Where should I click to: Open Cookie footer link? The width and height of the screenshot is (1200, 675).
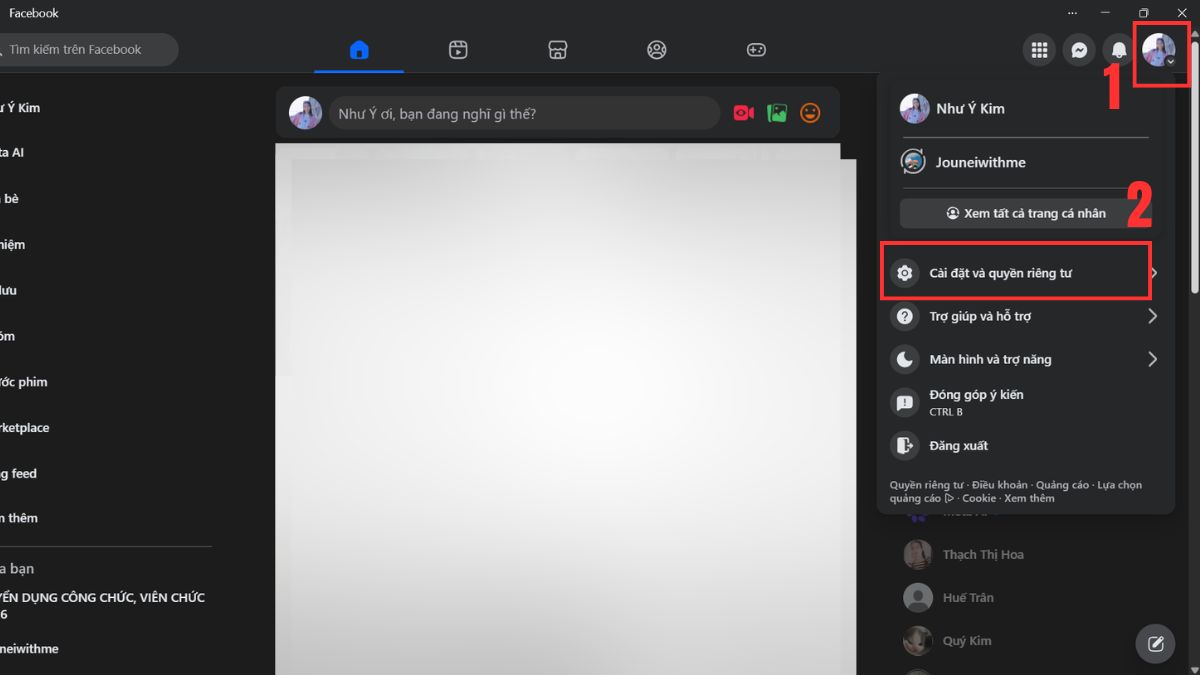coord(979,498)
